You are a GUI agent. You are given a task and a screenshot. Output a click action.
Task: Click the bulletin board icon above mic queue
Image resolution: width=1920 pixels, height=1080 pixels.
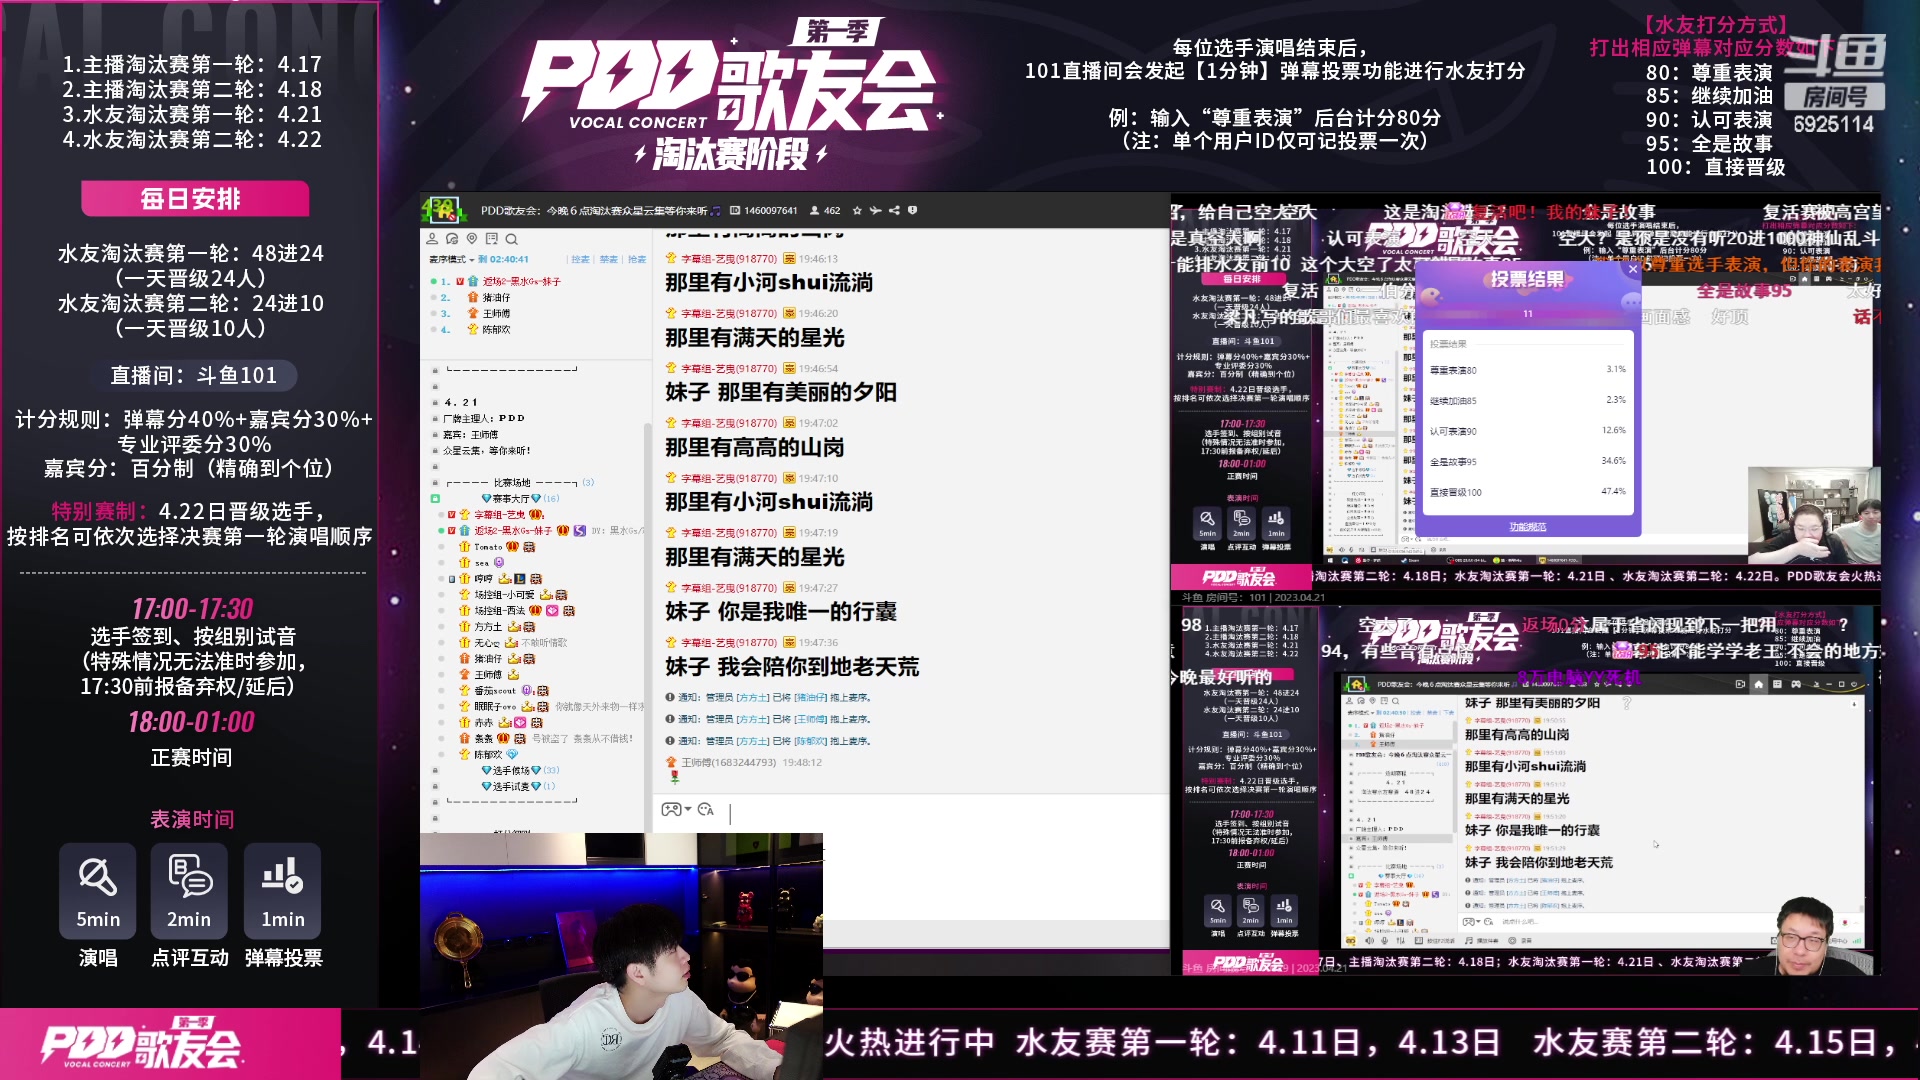491,239
